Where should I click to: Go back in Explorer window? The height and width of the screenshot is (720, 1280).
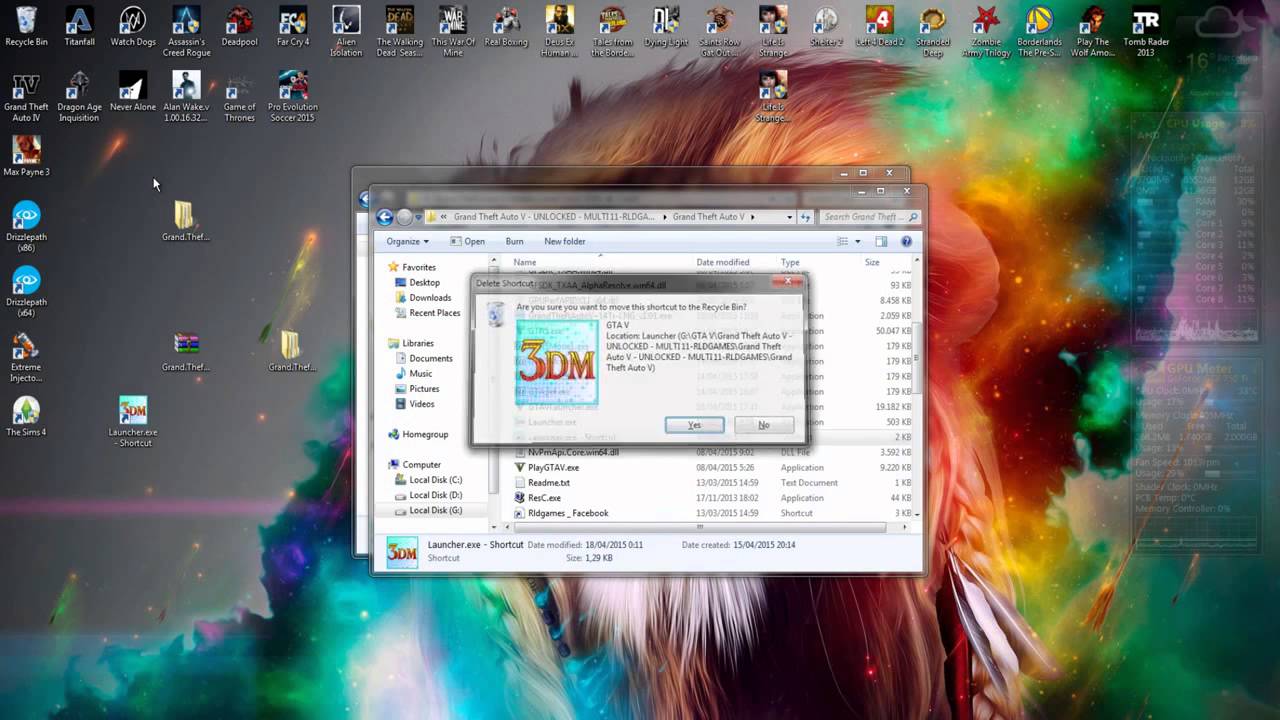tap(385, 217)
